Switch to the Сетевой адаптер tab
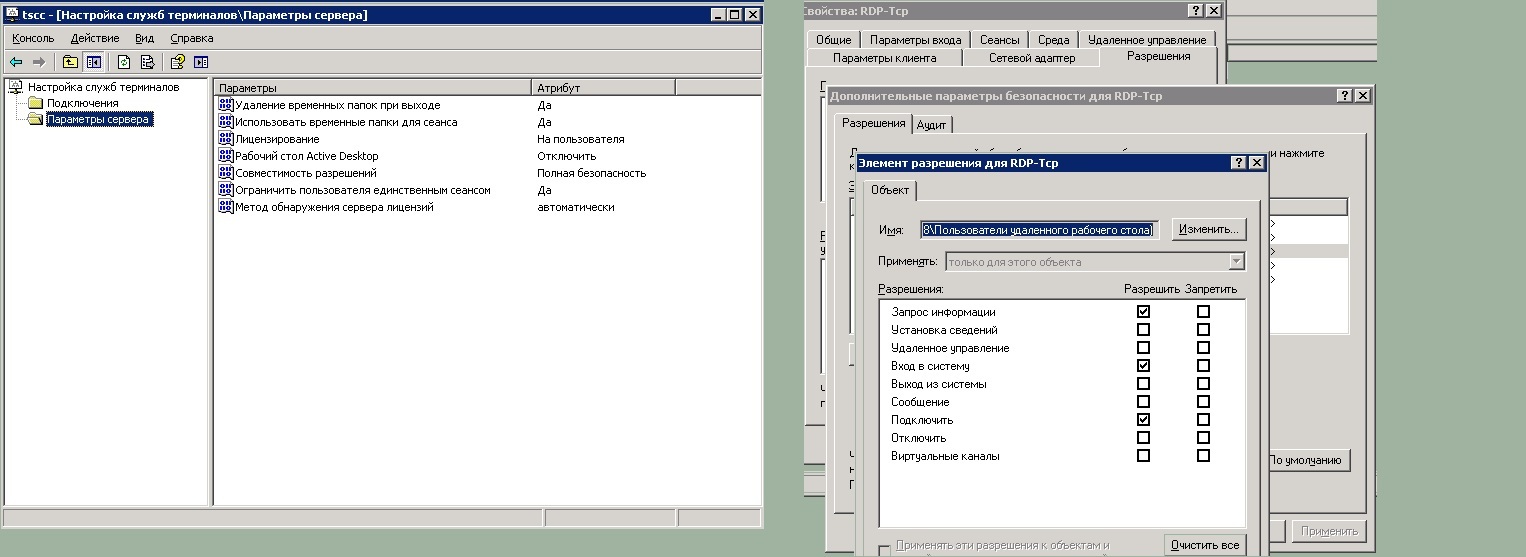Screen dimensions: 1526x557 [x=1032, y=58]
